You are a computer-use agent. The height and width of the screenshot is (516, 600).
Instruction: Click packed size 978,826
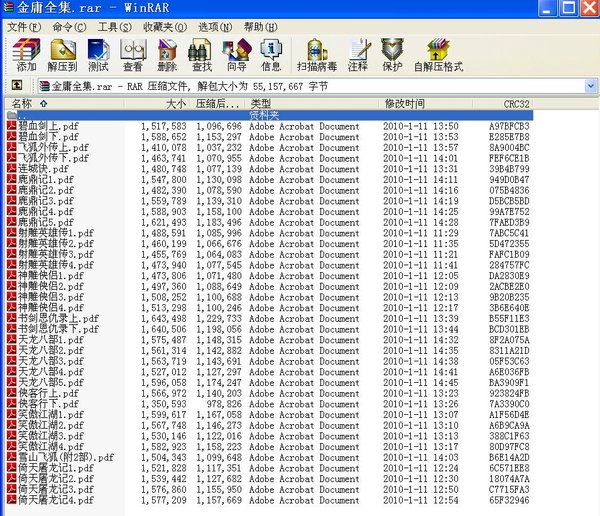224,404
